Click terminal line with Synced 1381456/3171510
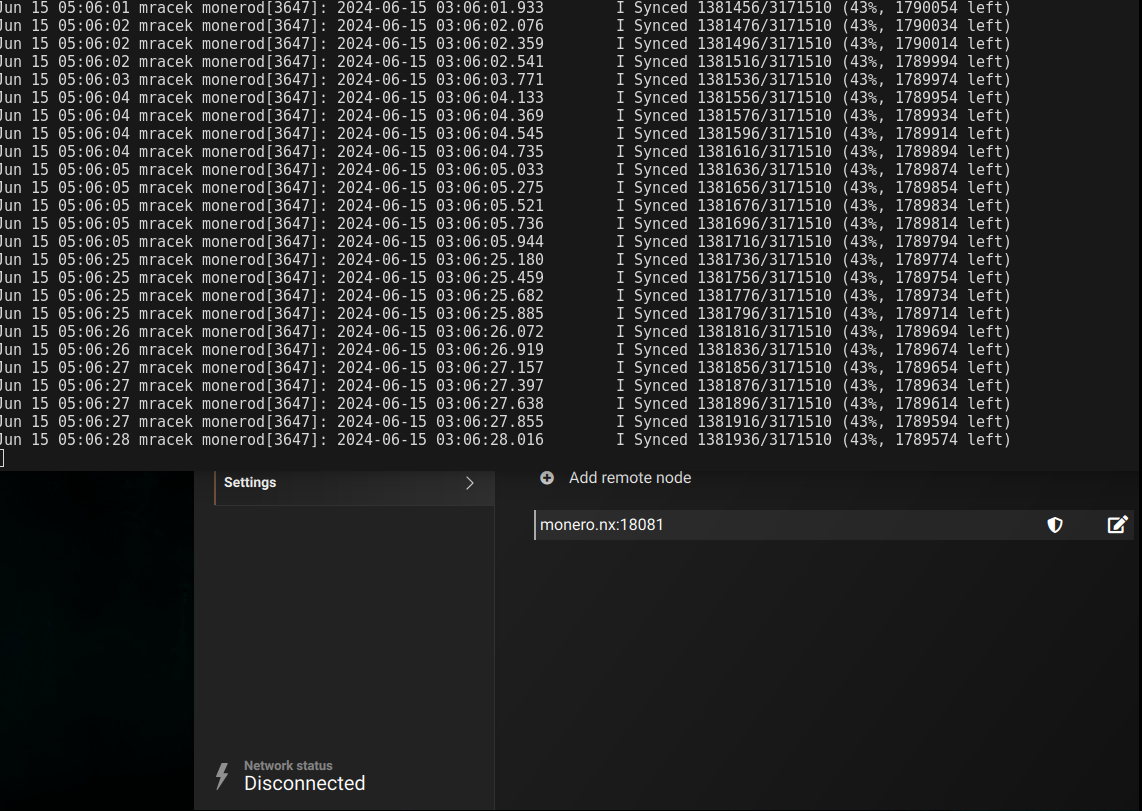Screen dimensions: 1142x811 (505, 8)
